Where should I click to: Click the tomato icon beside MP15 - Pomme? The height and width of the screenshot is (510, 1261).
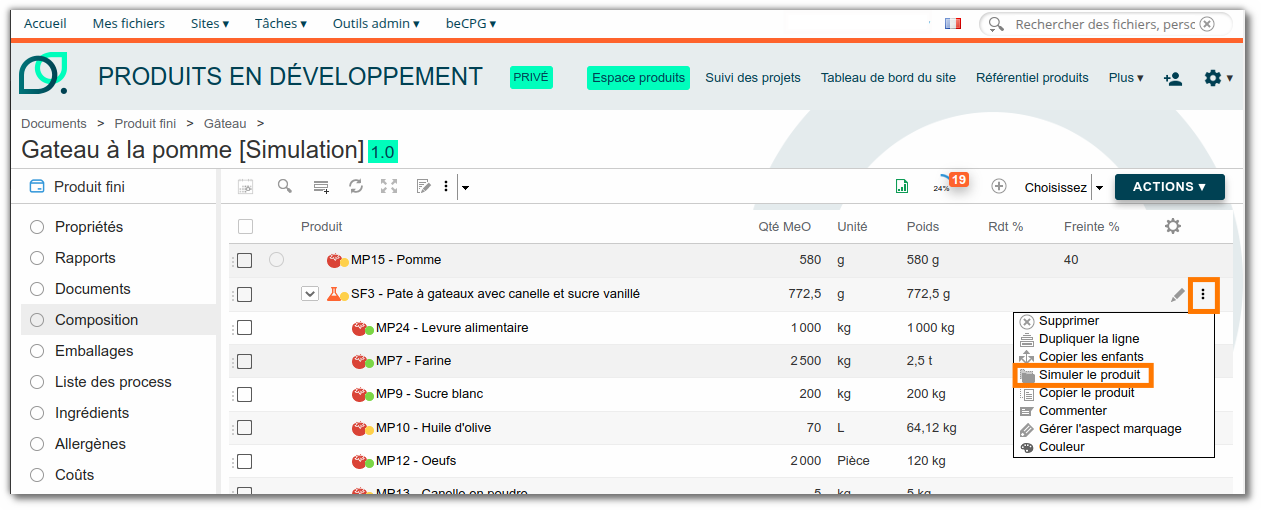337,260
